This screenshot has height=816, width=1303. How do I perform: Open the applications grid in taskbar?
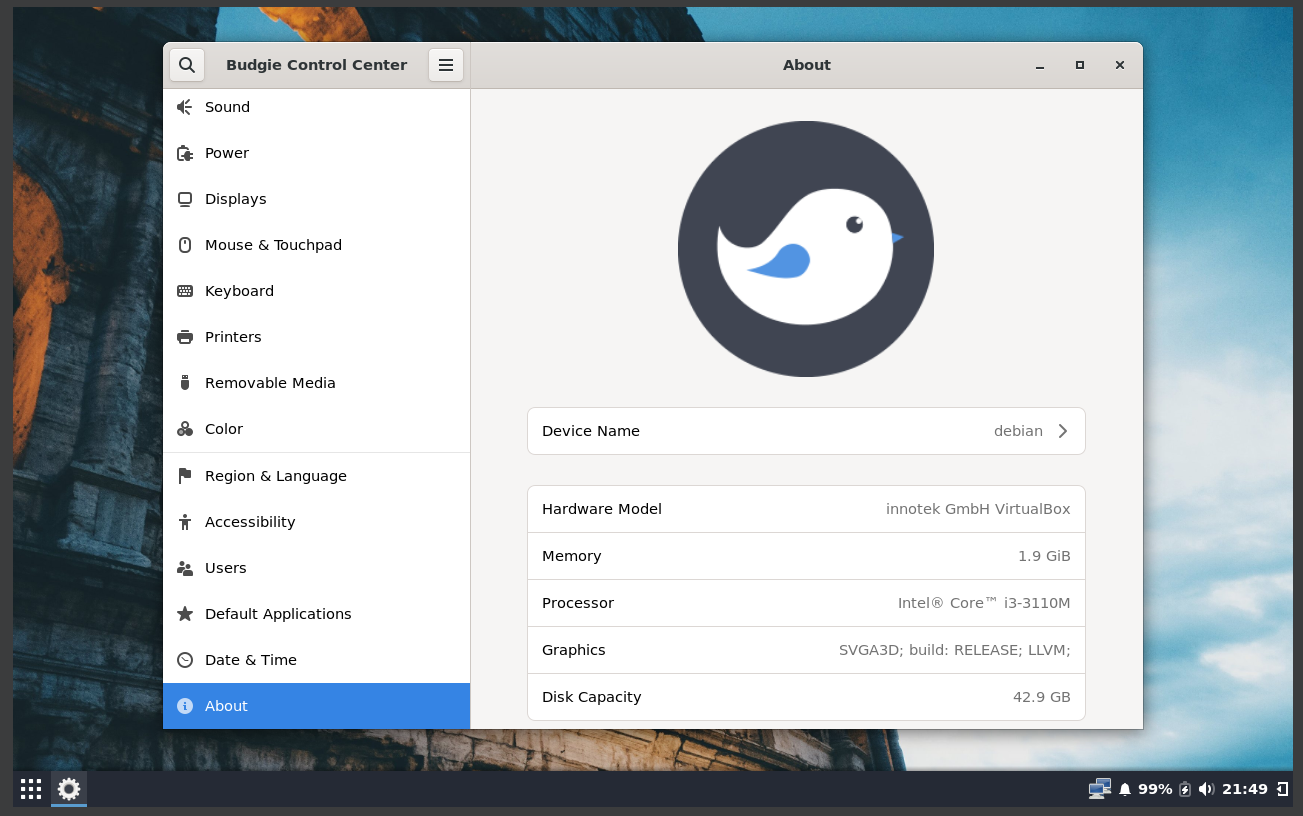point(30,789)
